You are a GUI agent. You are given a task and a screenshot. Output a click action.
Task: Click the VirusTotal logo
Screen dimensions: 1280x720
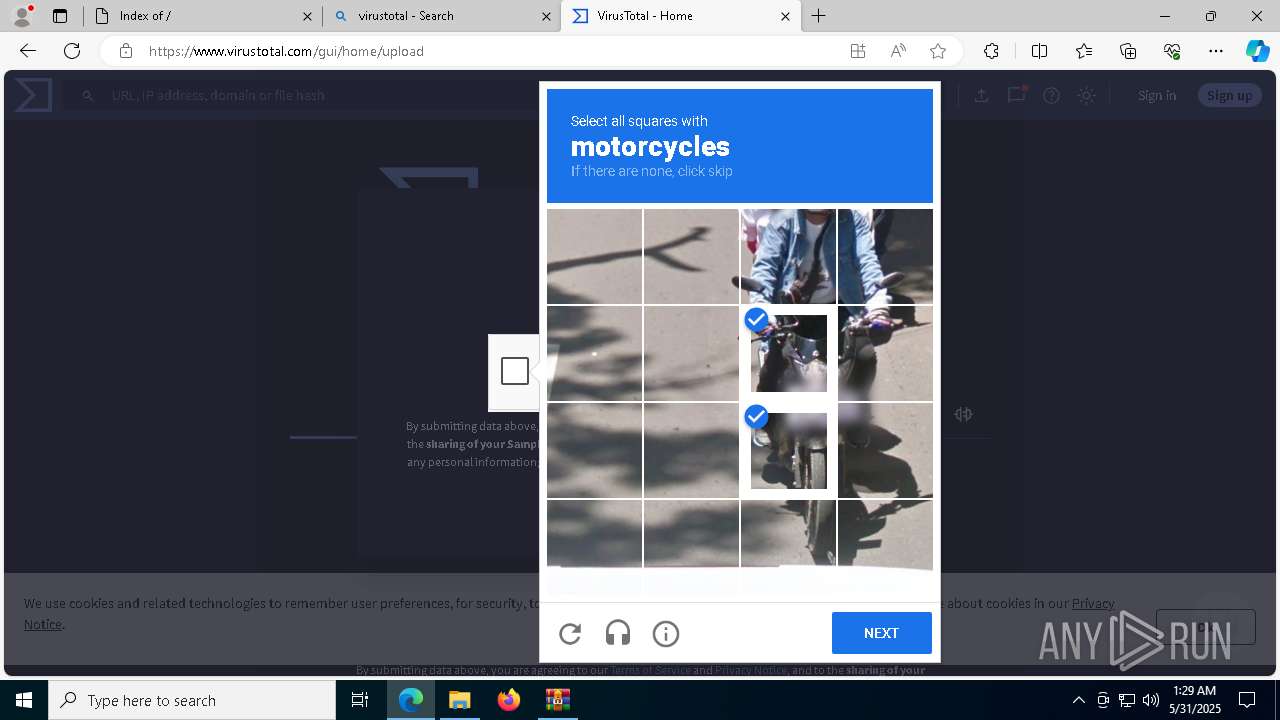point(33,95)
